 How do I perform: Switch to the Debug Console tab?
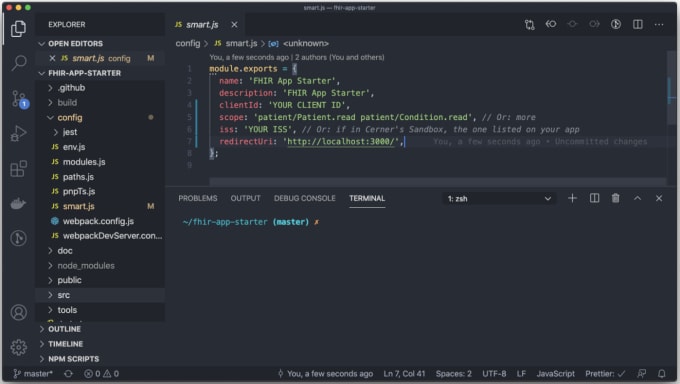304,198
